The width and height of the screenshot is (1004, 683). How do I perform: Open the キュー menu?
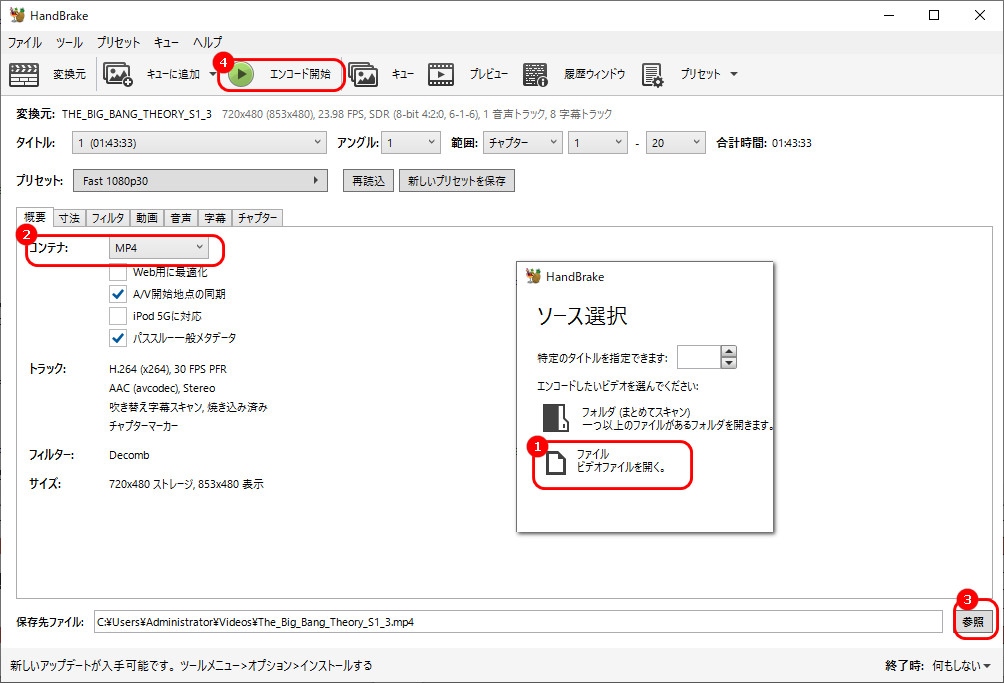[166, 42]
